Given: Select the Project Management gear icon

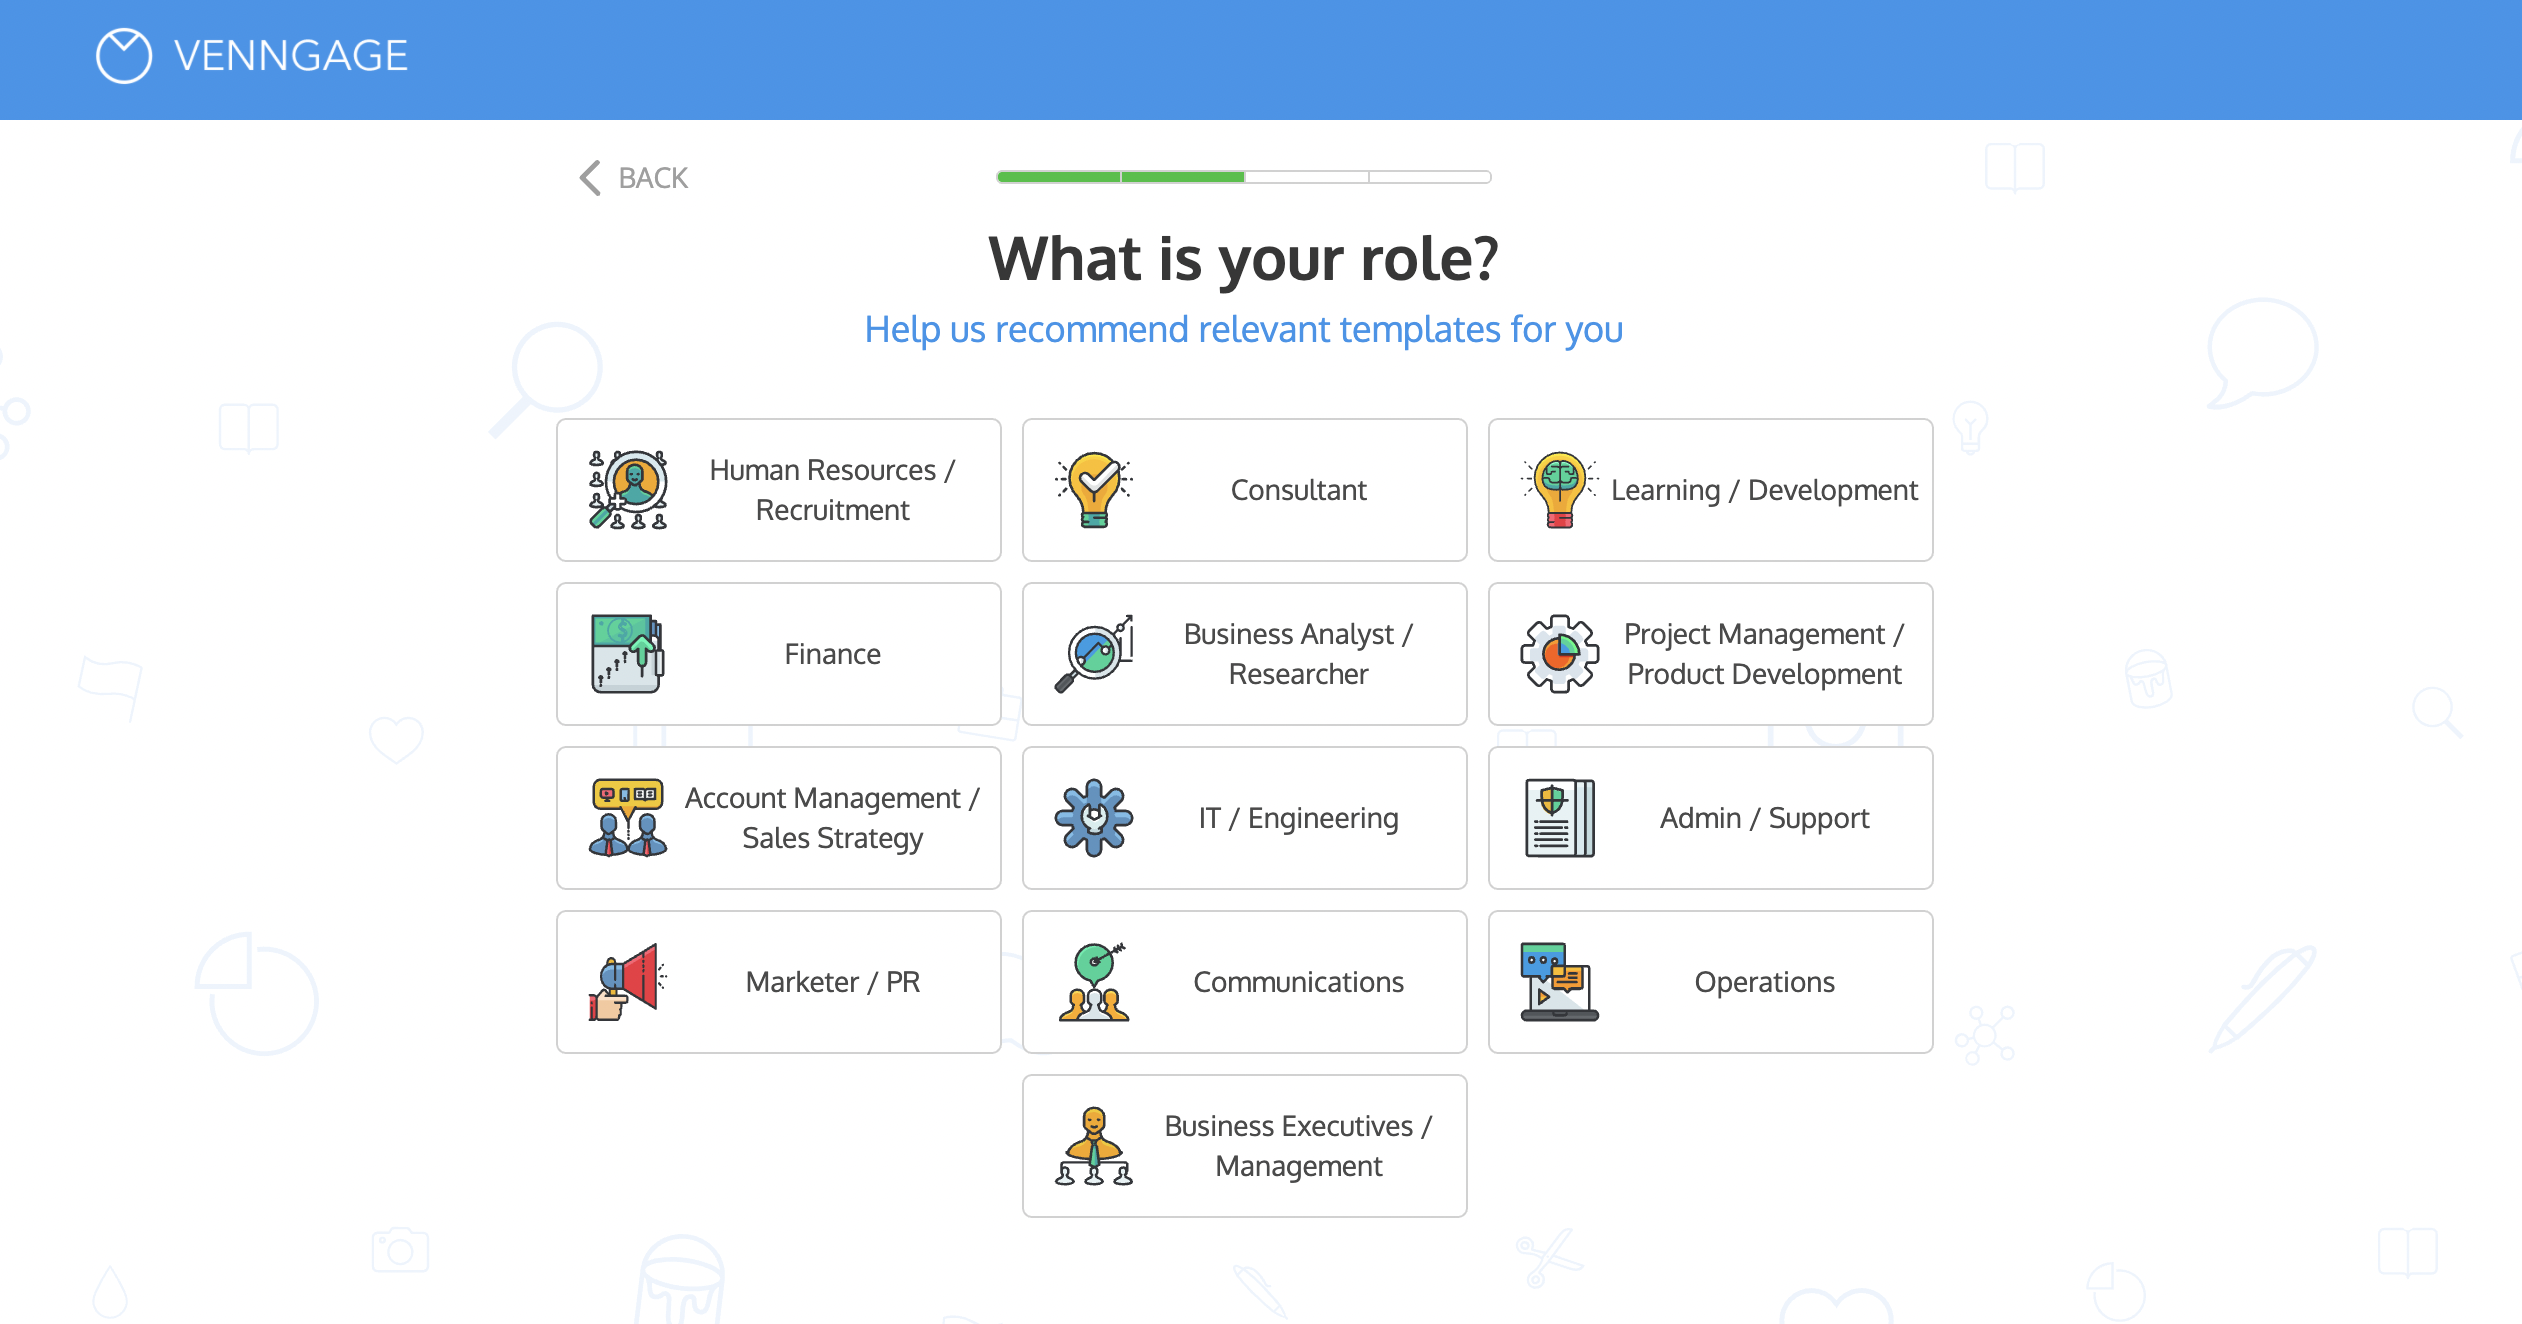Looking at the screenshot, I should coord(1556,654).
